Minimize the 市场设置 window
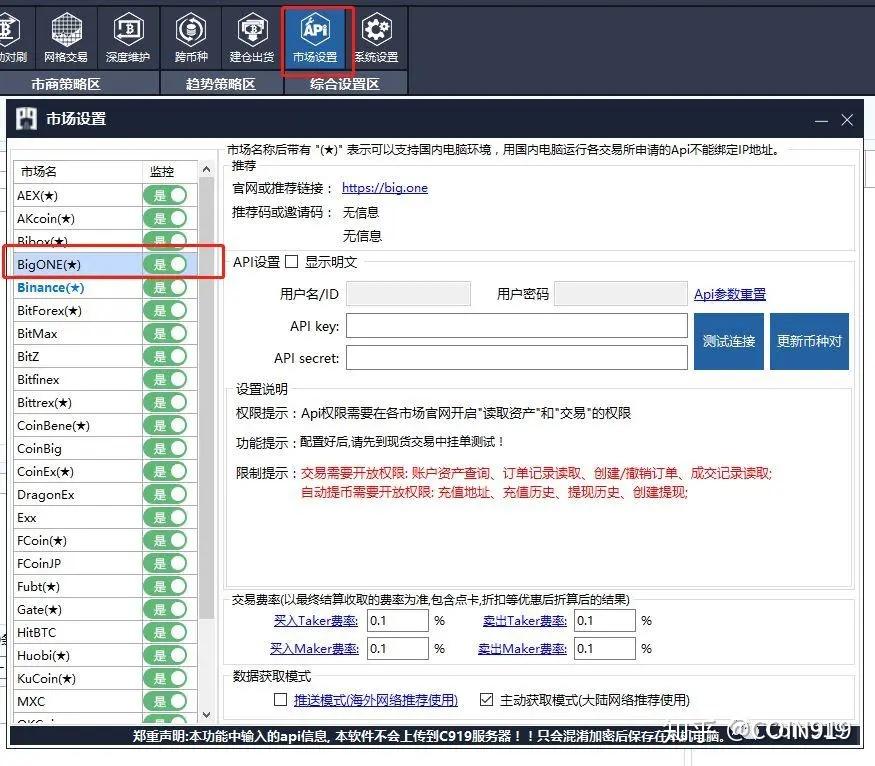This screenshot has width=875, height=766. (821, 120)
